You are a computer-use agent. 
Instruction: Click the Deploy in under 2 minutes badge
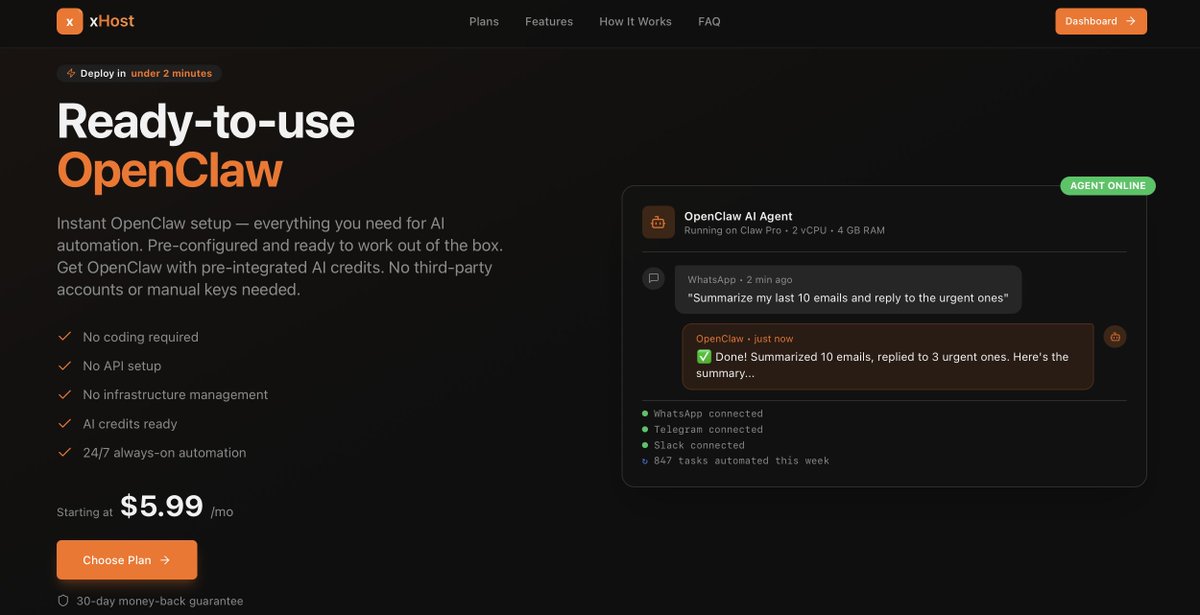click(139, 73)
